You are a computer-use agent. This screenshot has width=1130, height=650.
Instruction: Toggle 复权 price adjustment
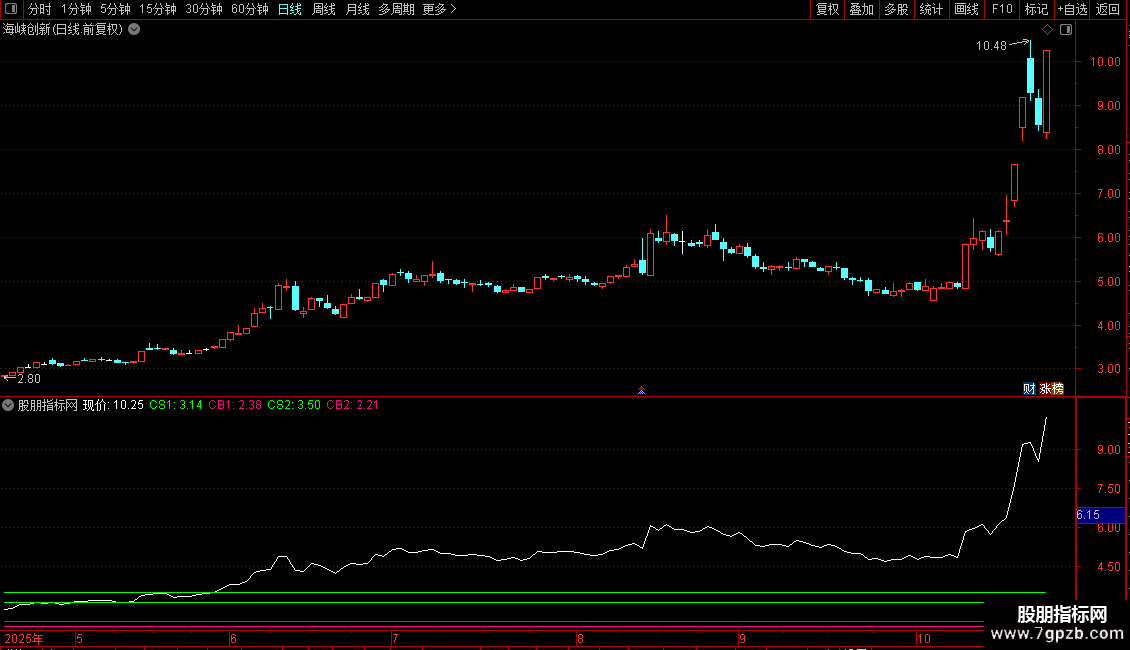827,9
